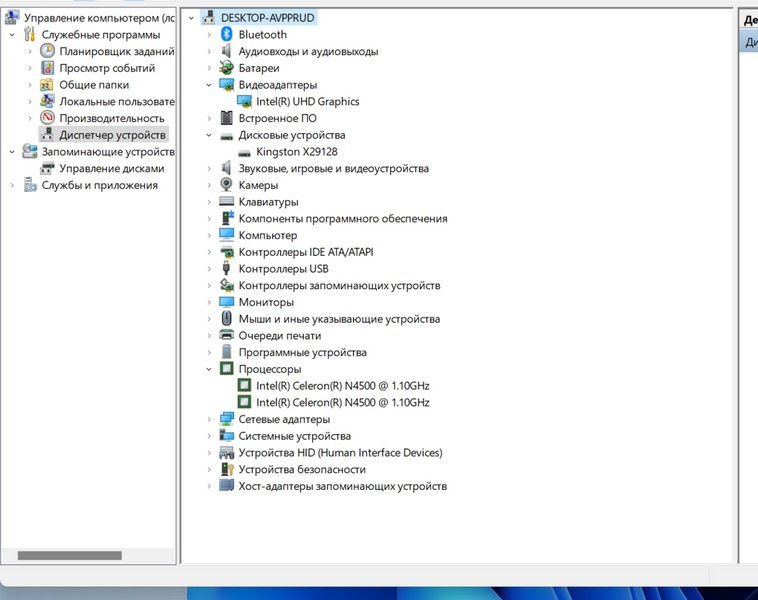Click the Keyboards (Клавиатуры) category icon
The height and width of the screenshot is (600, 758).
pos(226,202)
